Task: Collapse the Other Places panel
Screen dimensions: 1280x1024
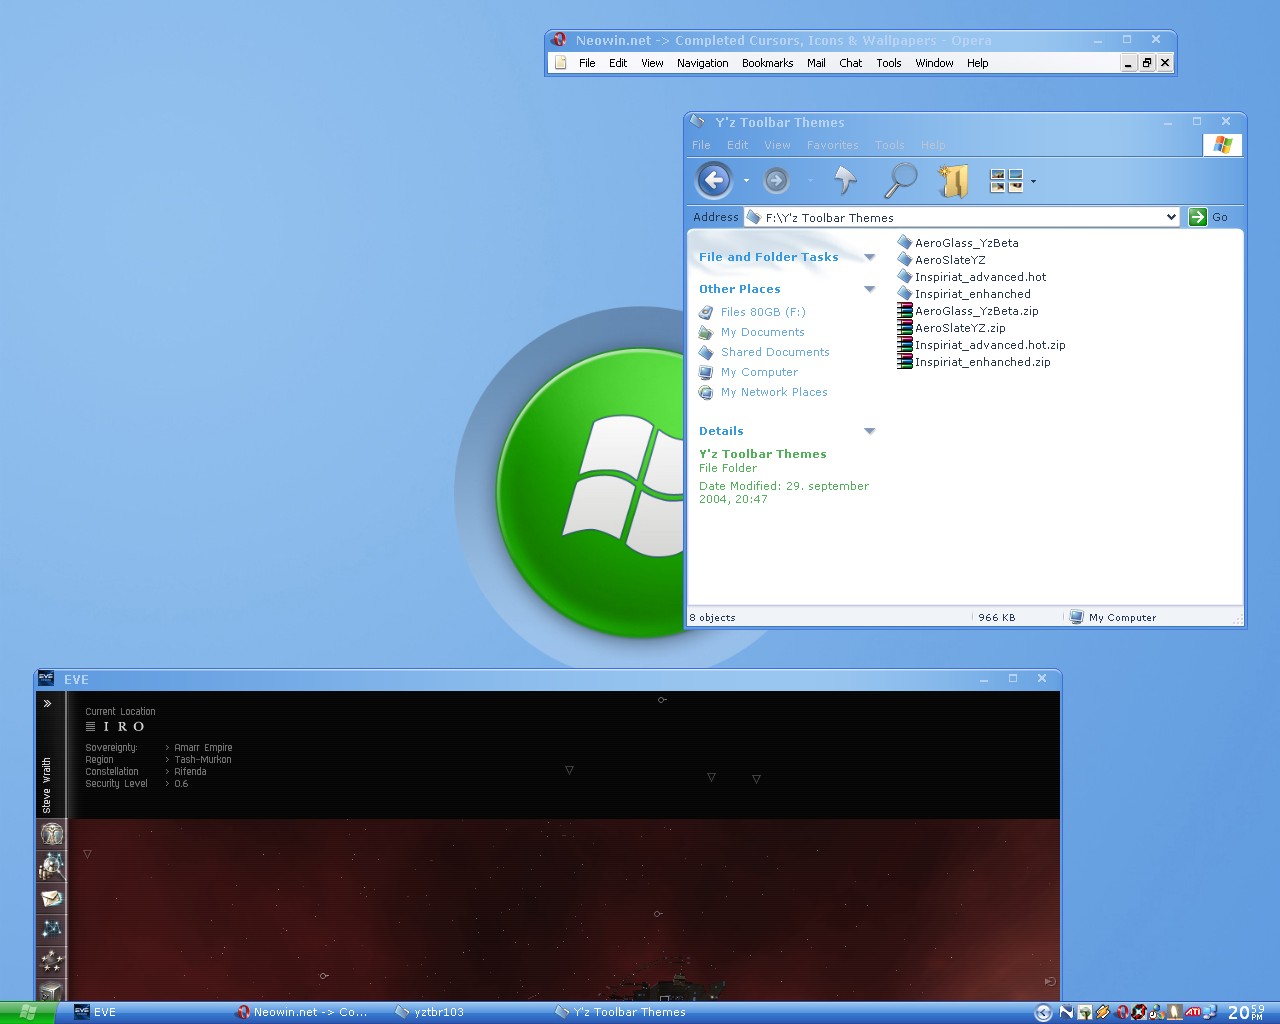Action: [x=869, y=289]
